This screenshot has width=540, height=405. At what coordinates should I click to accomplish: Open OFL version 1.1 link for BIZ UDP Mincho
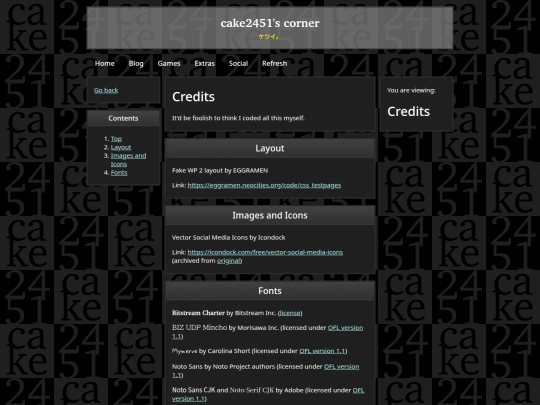tap(345, 328)
